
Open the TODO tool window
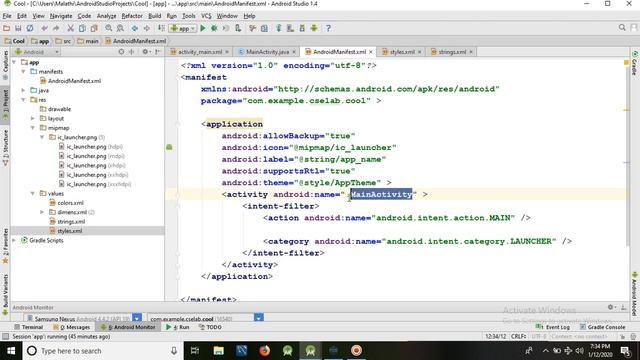click(210, 327)
